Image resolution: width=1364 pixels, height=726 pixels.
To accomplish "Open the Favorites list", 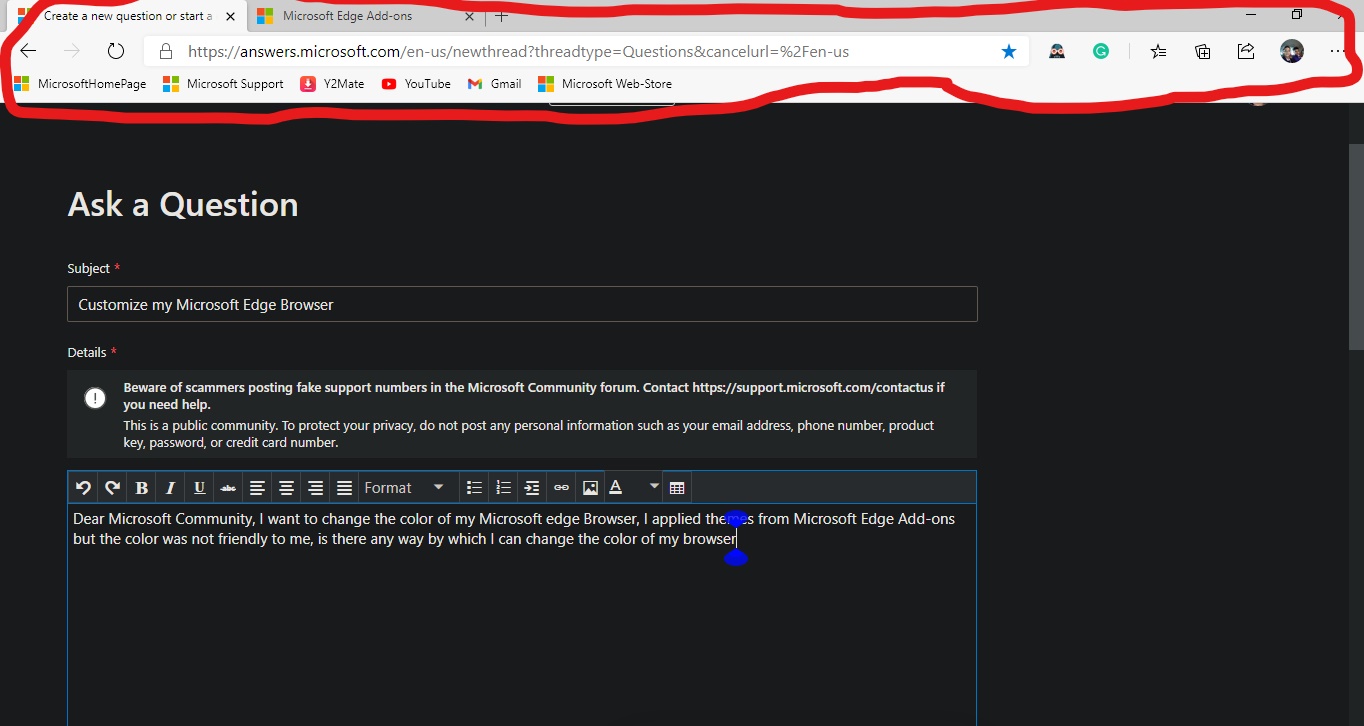I will point(1158,52).
